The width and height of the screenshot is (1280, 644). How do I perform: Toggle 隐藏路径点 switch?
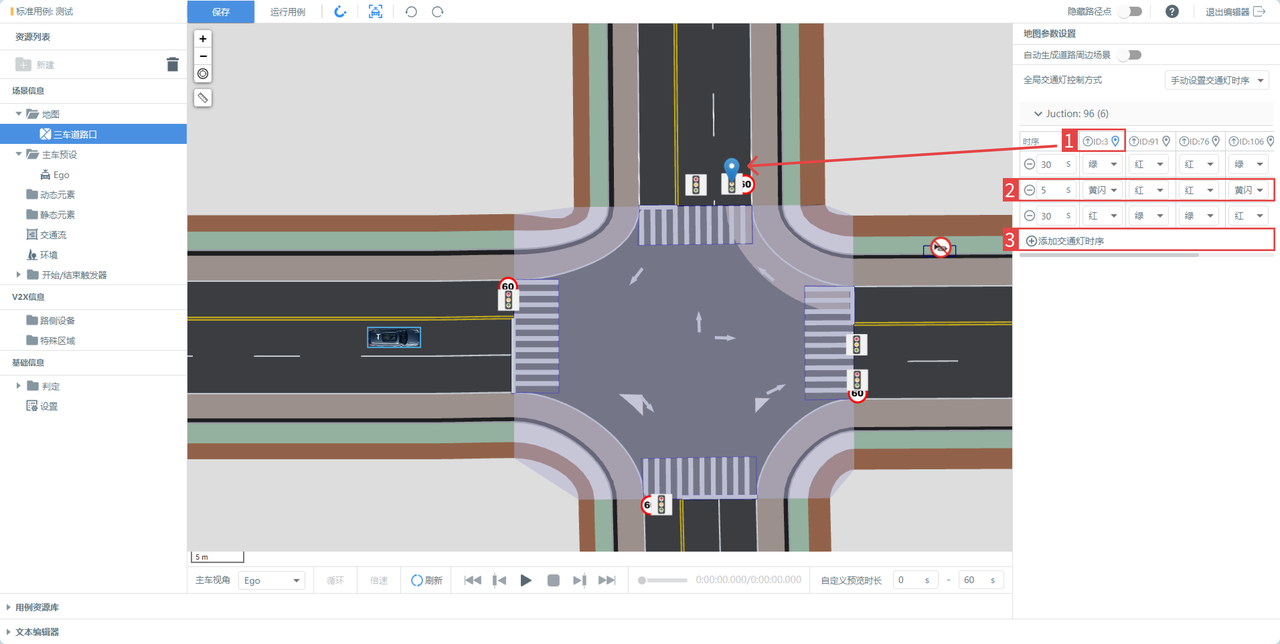point(1129,12)
